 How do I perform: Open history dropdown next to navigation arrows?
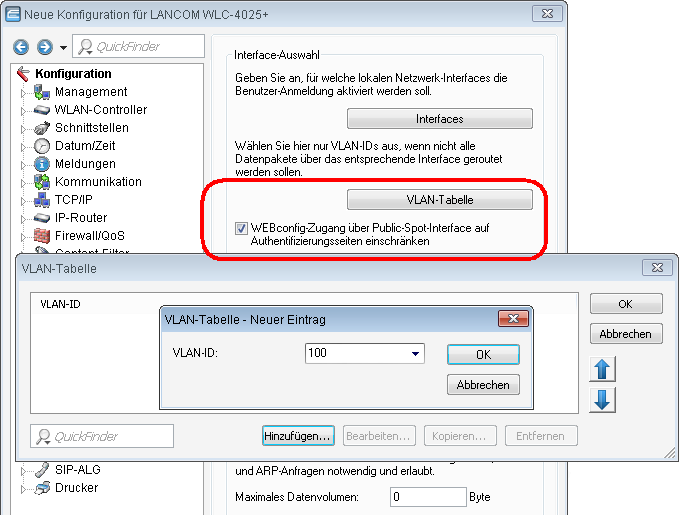coord(64,47)
